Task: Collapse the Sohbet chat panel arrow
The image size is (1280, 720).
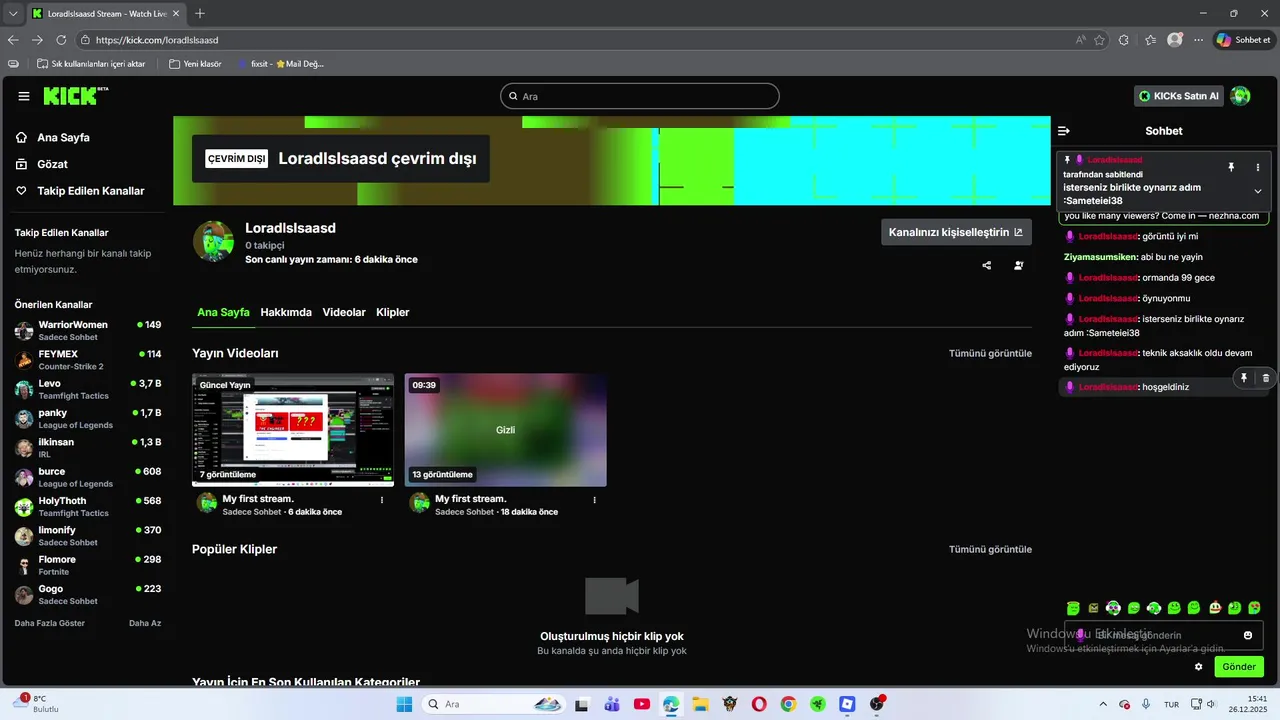Action: click(x=1064, y=131)
